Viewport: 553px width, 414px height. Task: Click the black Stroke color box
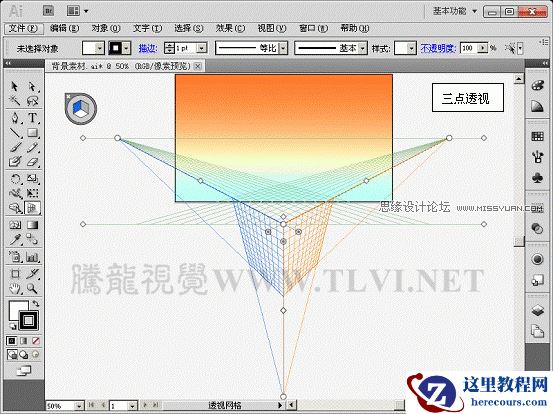(29, 320)
